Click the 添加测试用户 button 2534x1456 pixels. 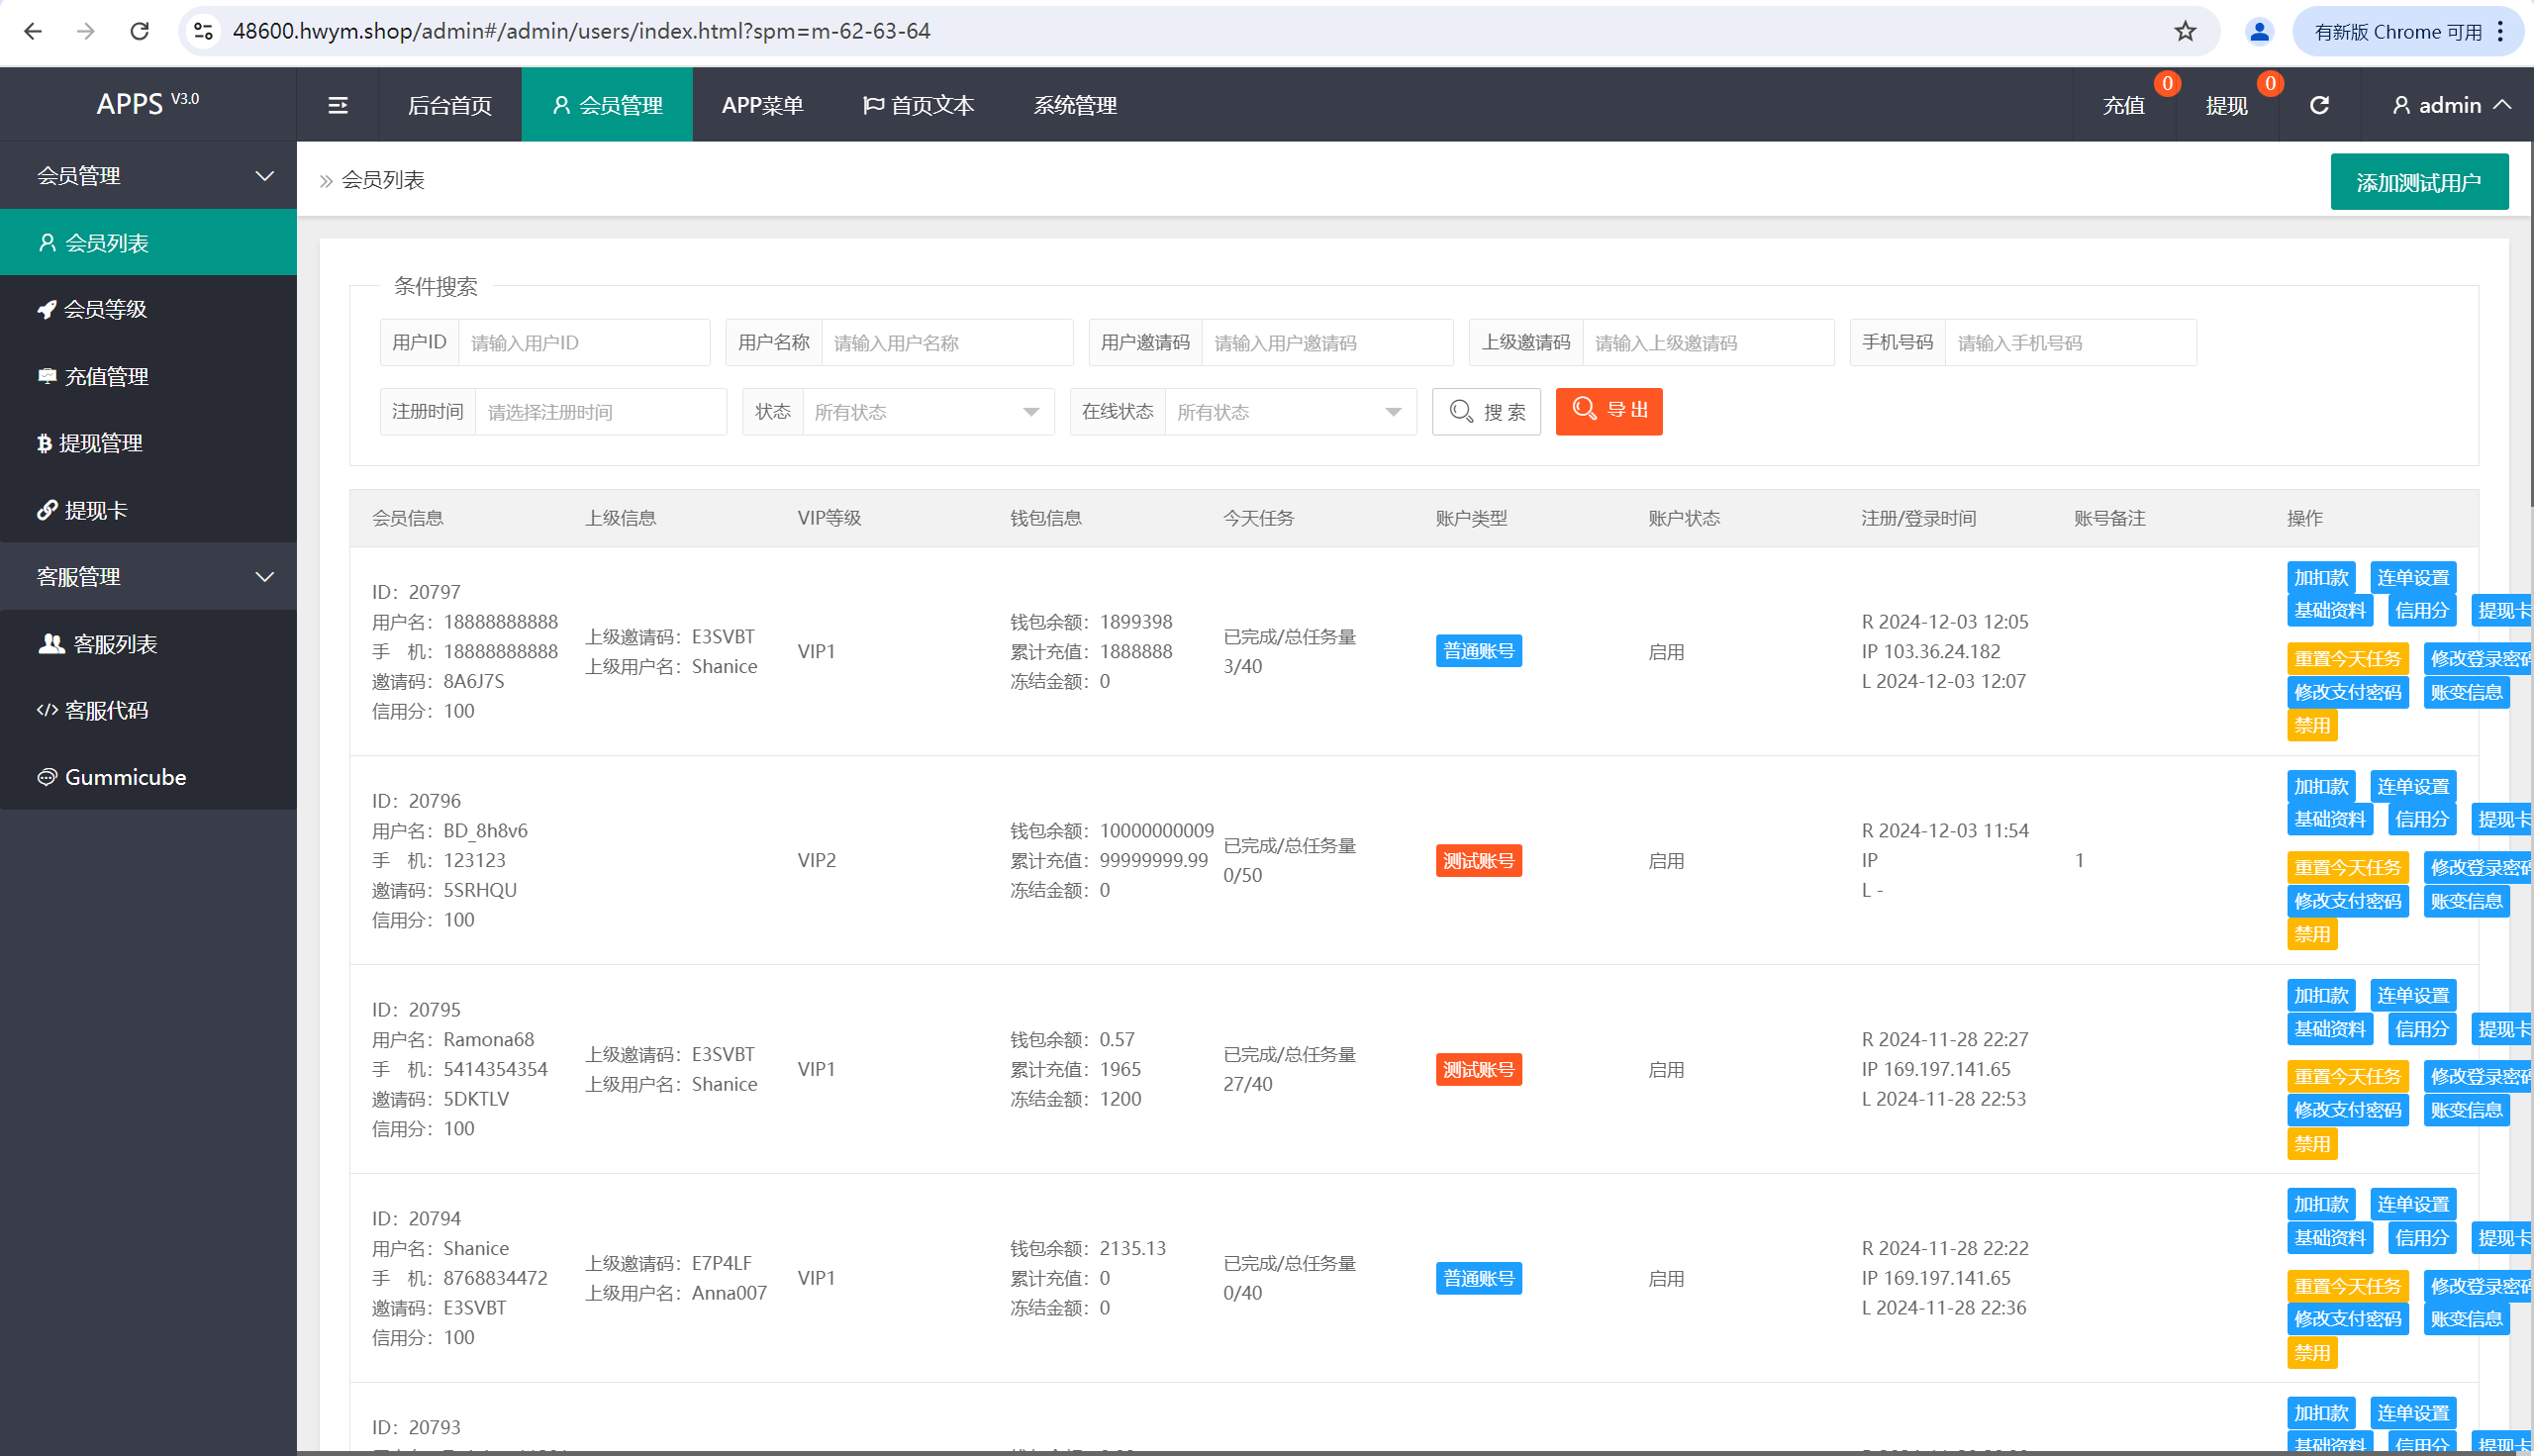tap(2418, 182)
